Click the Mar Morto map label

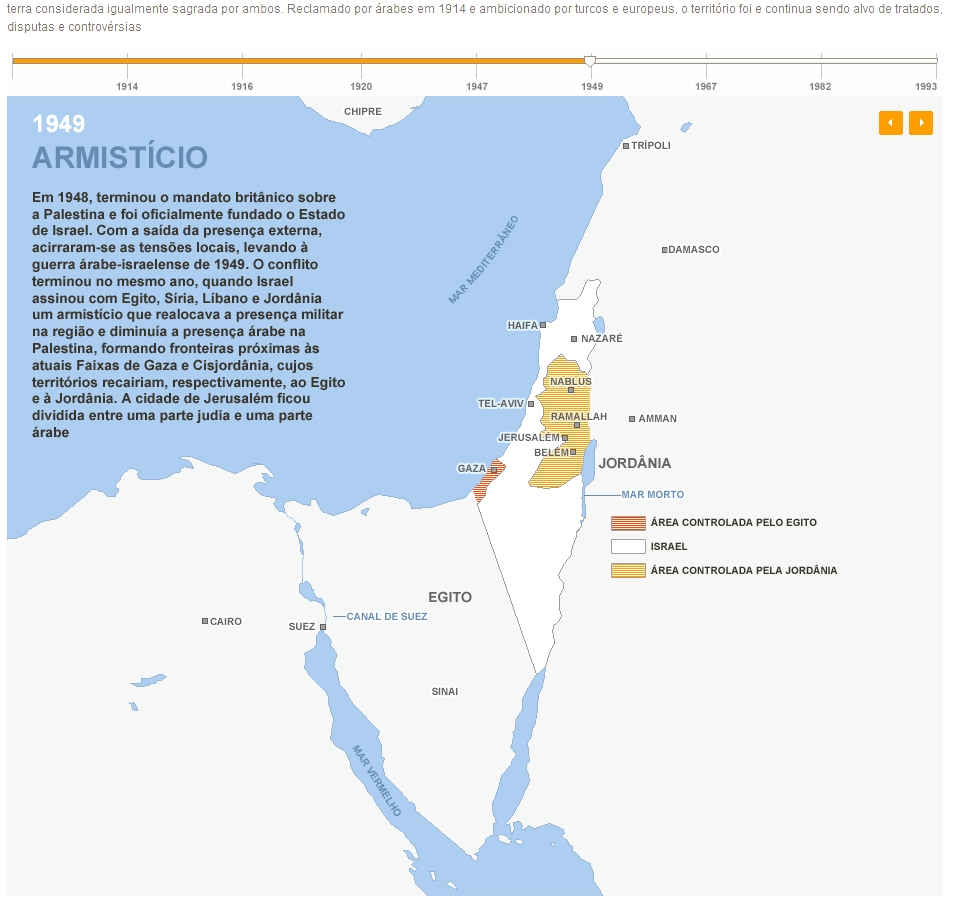pos(652,495)
